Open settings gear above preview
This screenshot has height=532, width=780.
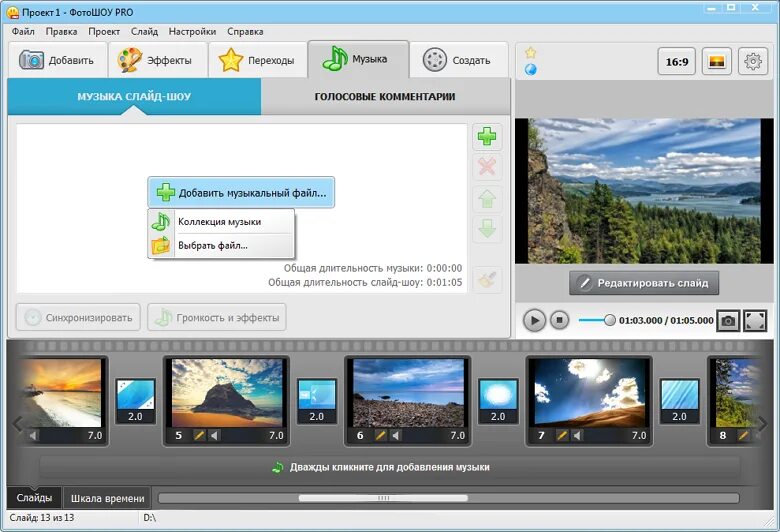(753, 62)
